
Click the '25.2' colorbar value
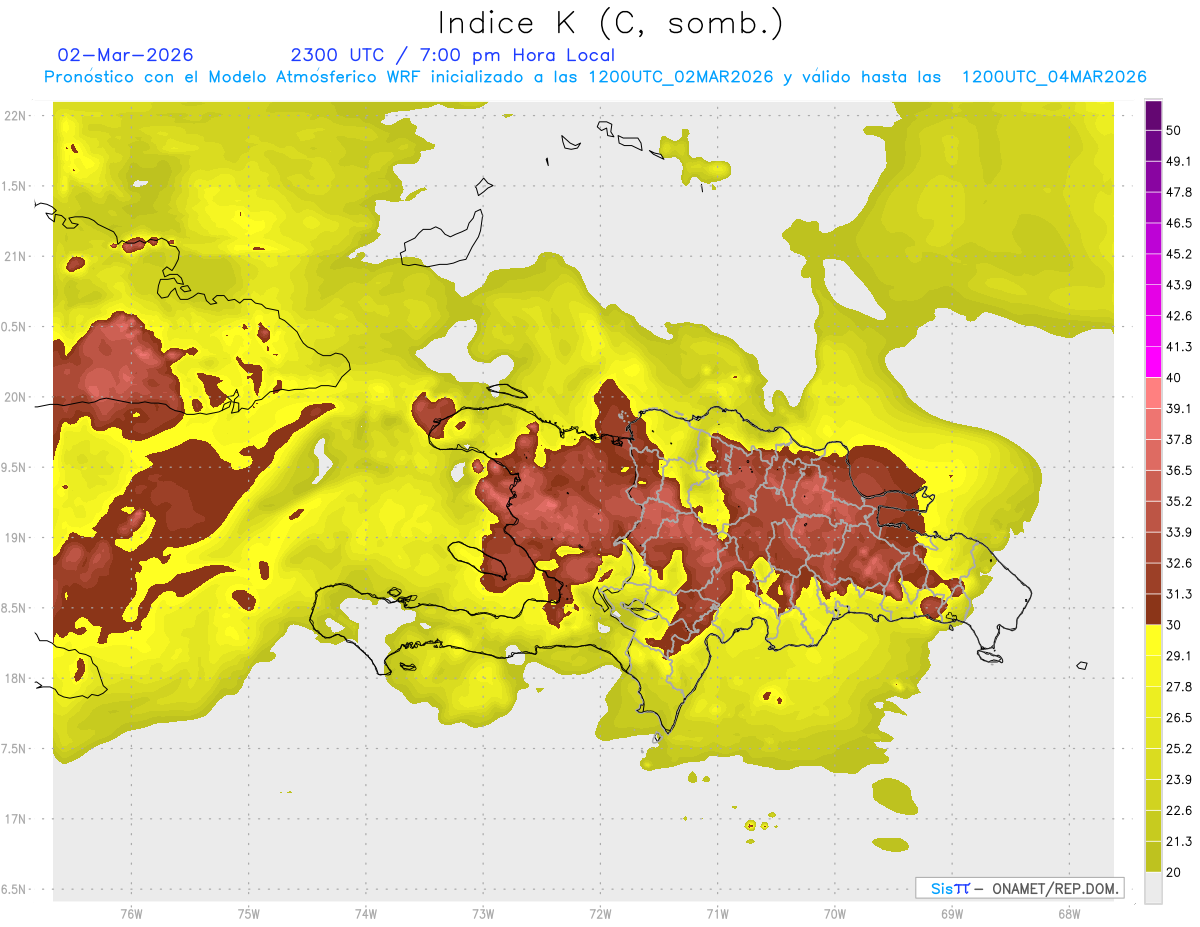click(x=1179, y=748)
